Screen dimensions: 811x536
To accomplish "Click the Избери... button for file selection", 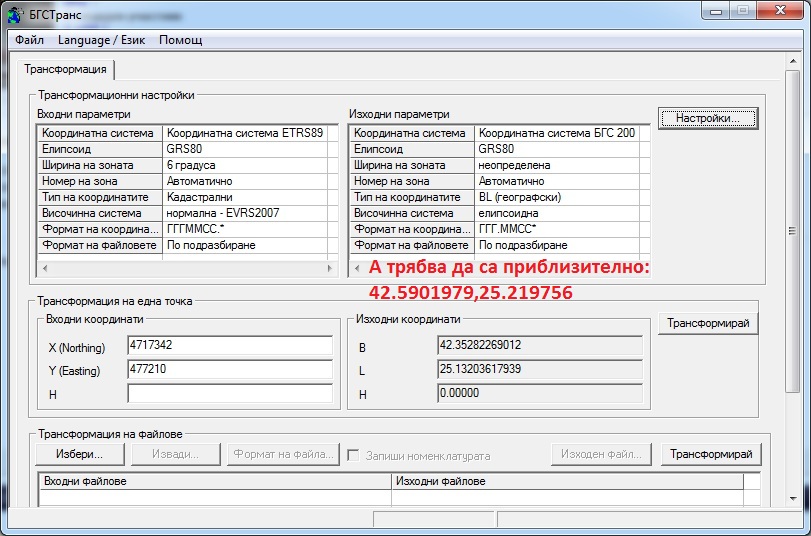I will [x=84, y=455].
